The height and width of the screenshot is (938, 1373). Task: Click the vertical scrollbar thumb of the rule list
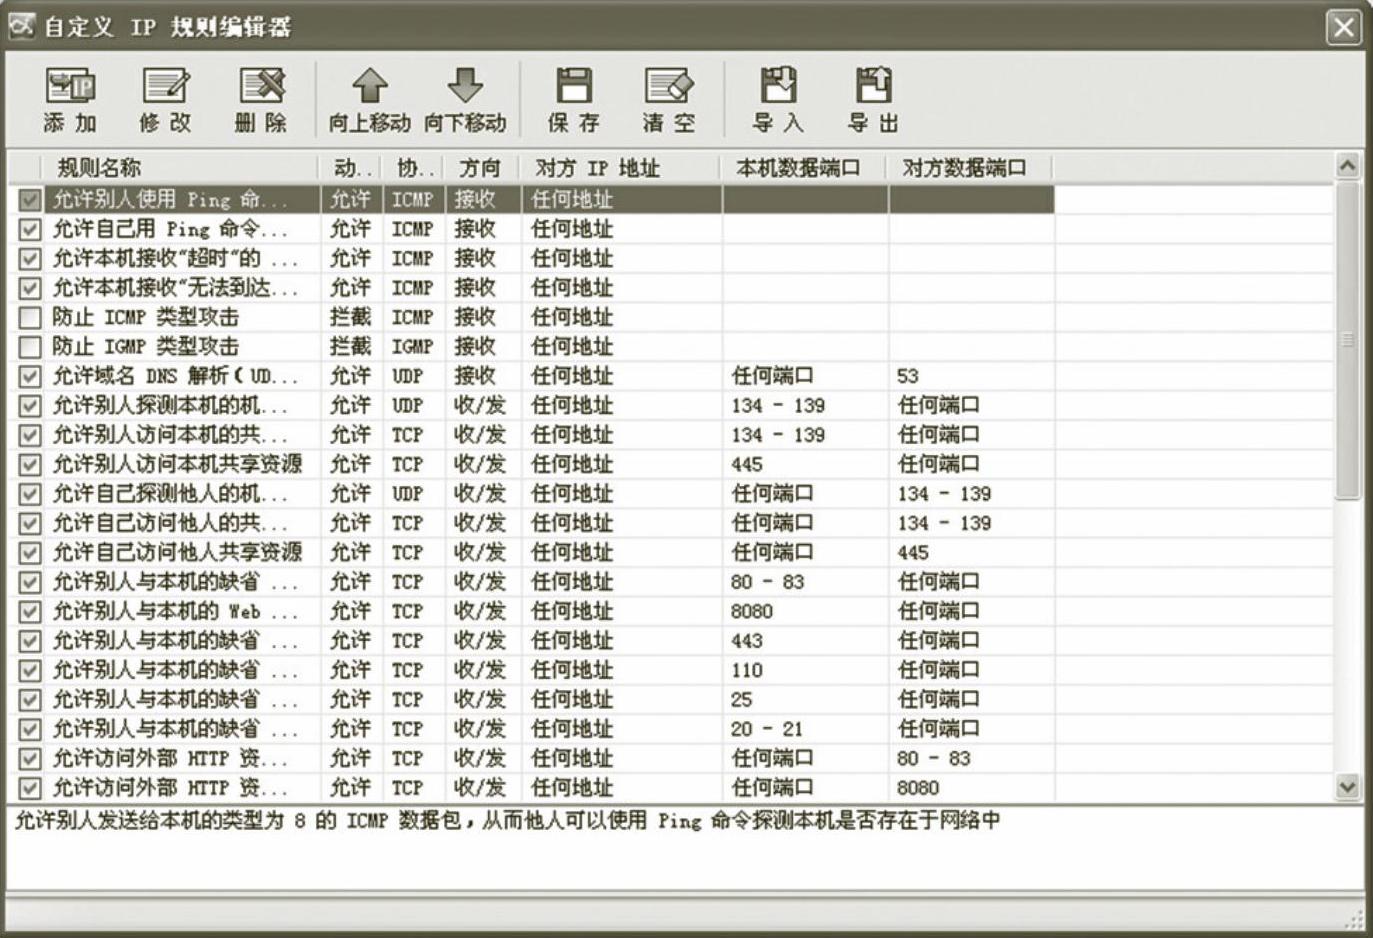click(x=1348, y=340)
